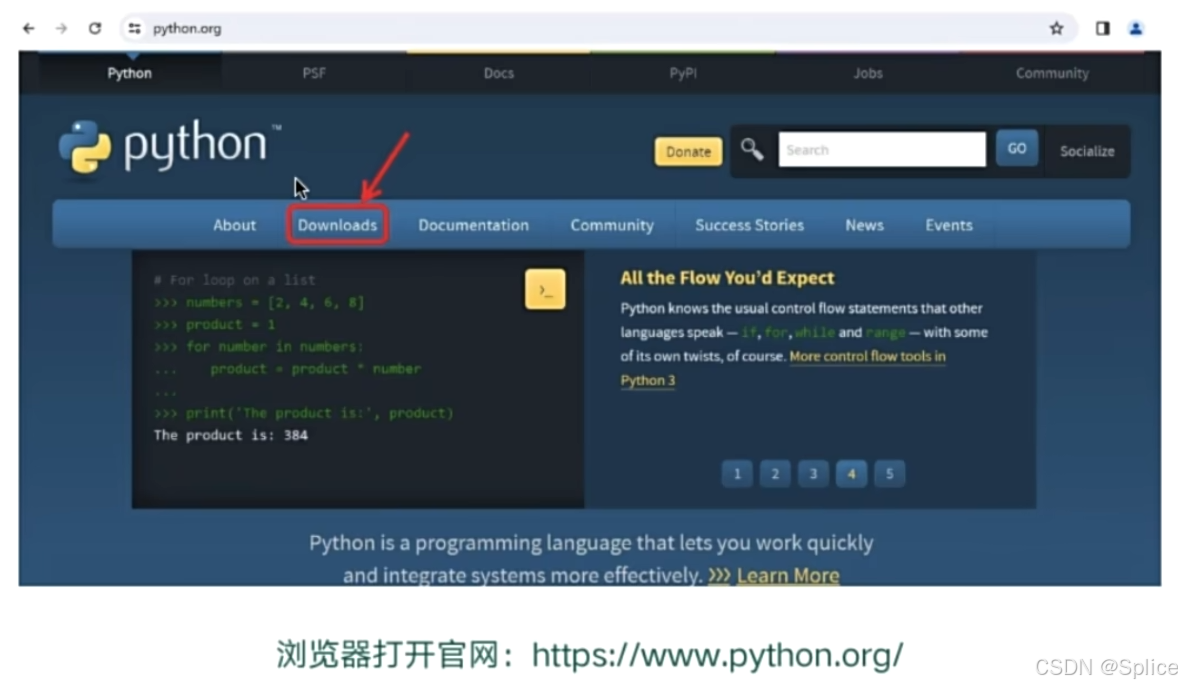1182x687 pixels.
Task: Select the search magnifier icon
Action: [x=753, y=148]
